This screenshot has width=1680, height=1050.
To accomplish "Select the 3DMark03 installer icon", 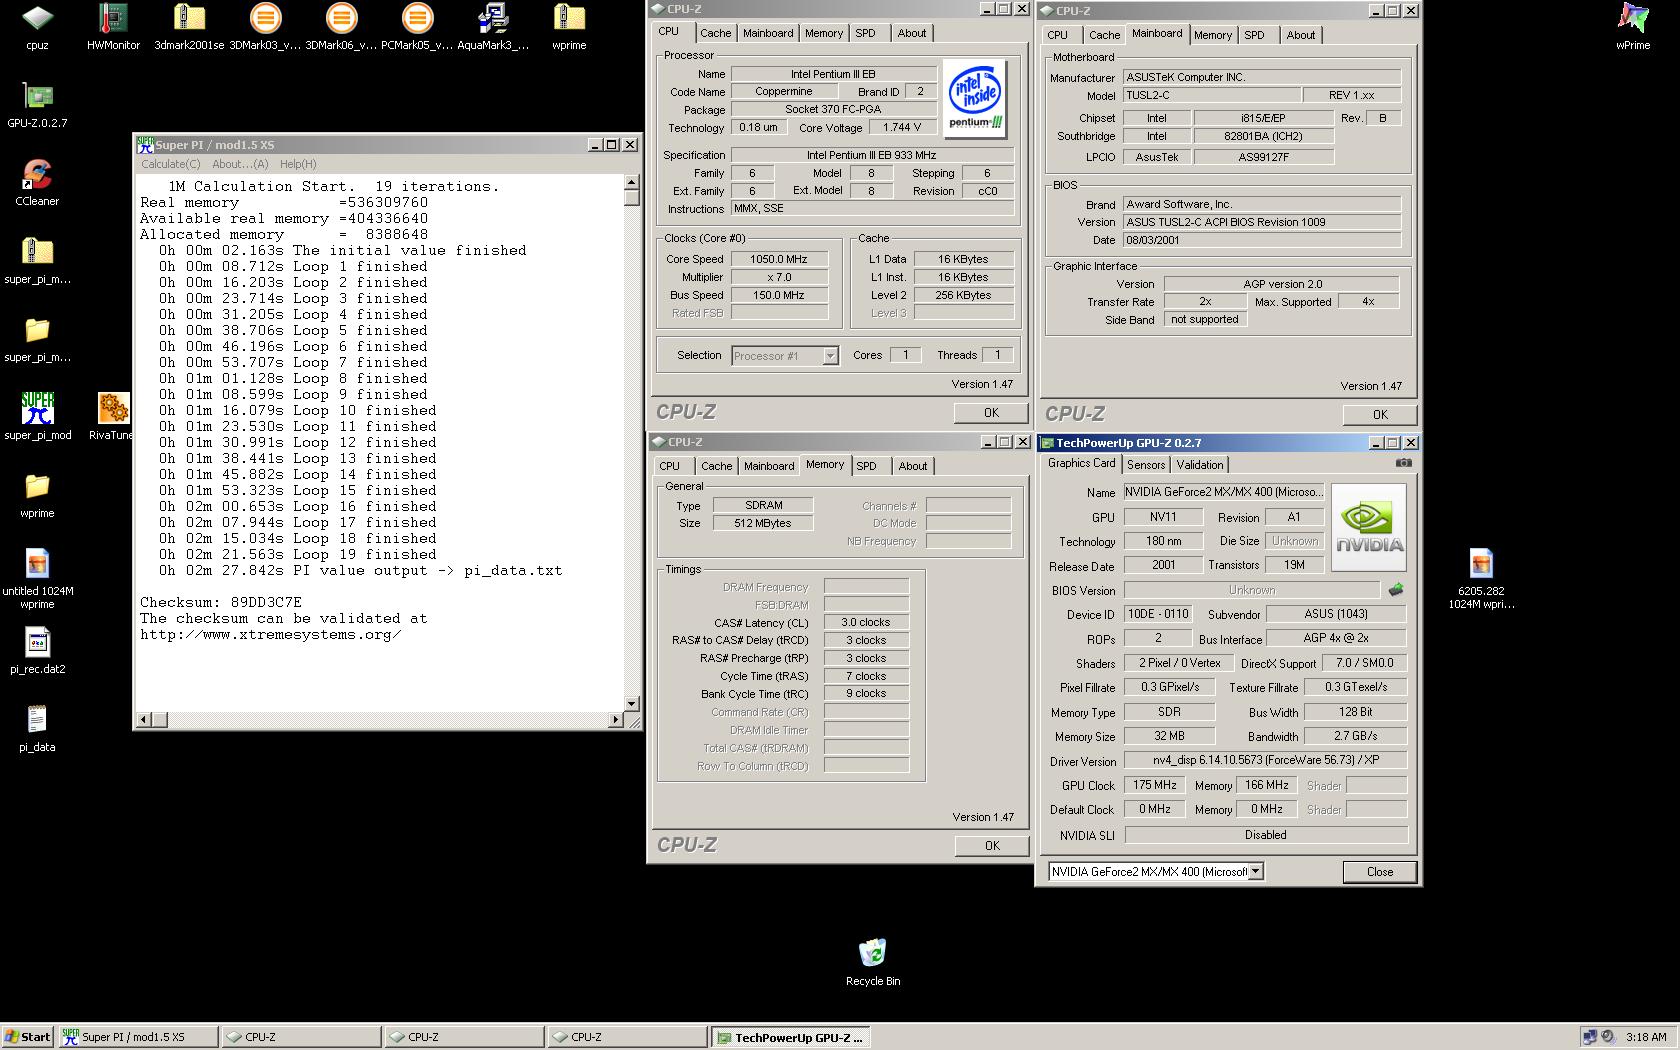I will (x=265, y=25).
